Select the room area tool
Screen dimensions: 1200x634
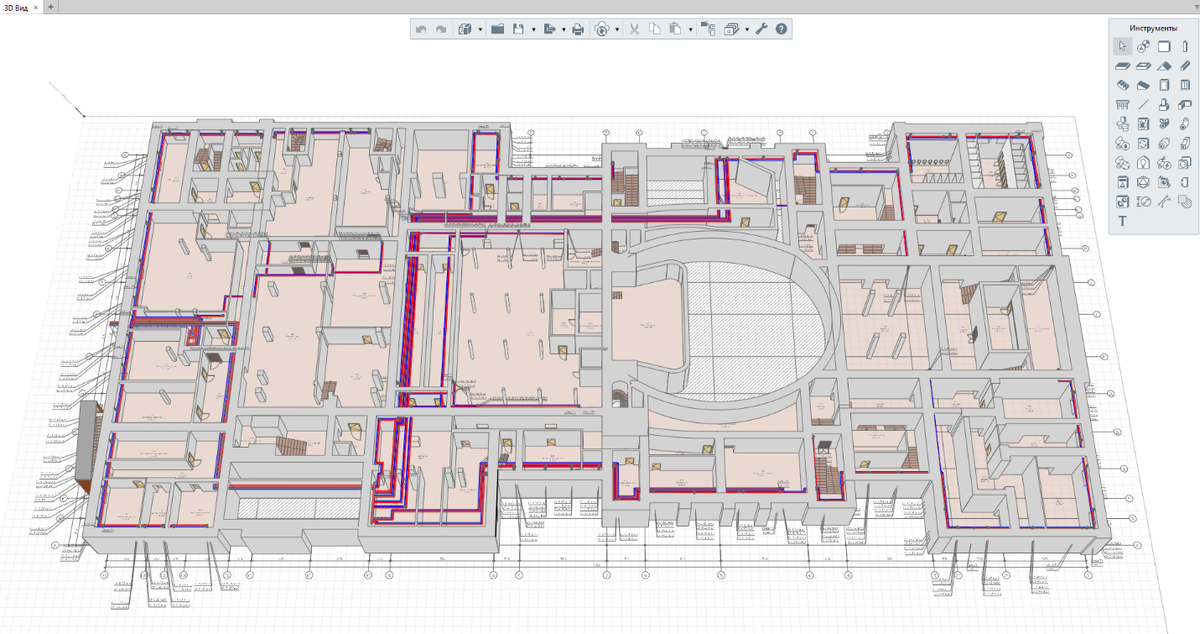pos(1164,181)
